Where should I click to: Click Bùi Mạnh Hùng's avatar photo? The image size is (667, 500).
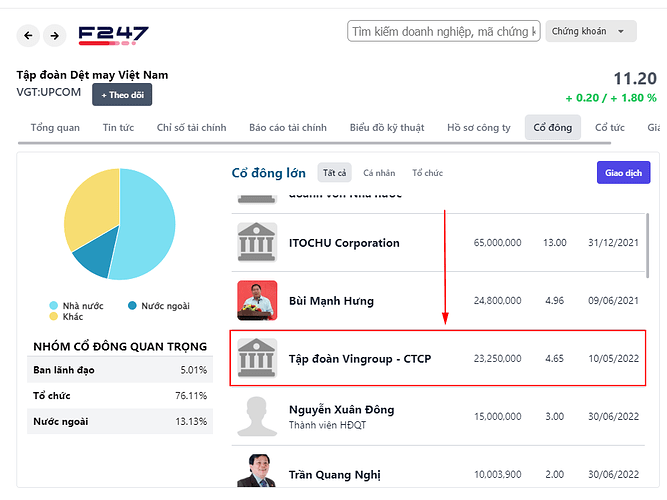click(x=257, y=300)
